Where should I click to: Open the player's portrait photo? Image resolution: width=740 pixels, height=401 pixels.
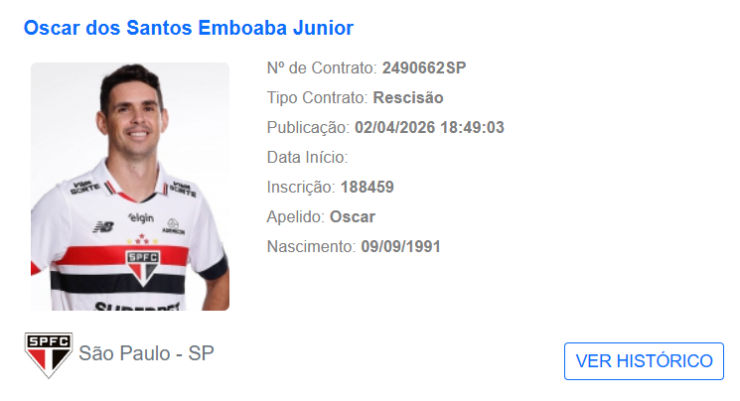click(130, 187)
